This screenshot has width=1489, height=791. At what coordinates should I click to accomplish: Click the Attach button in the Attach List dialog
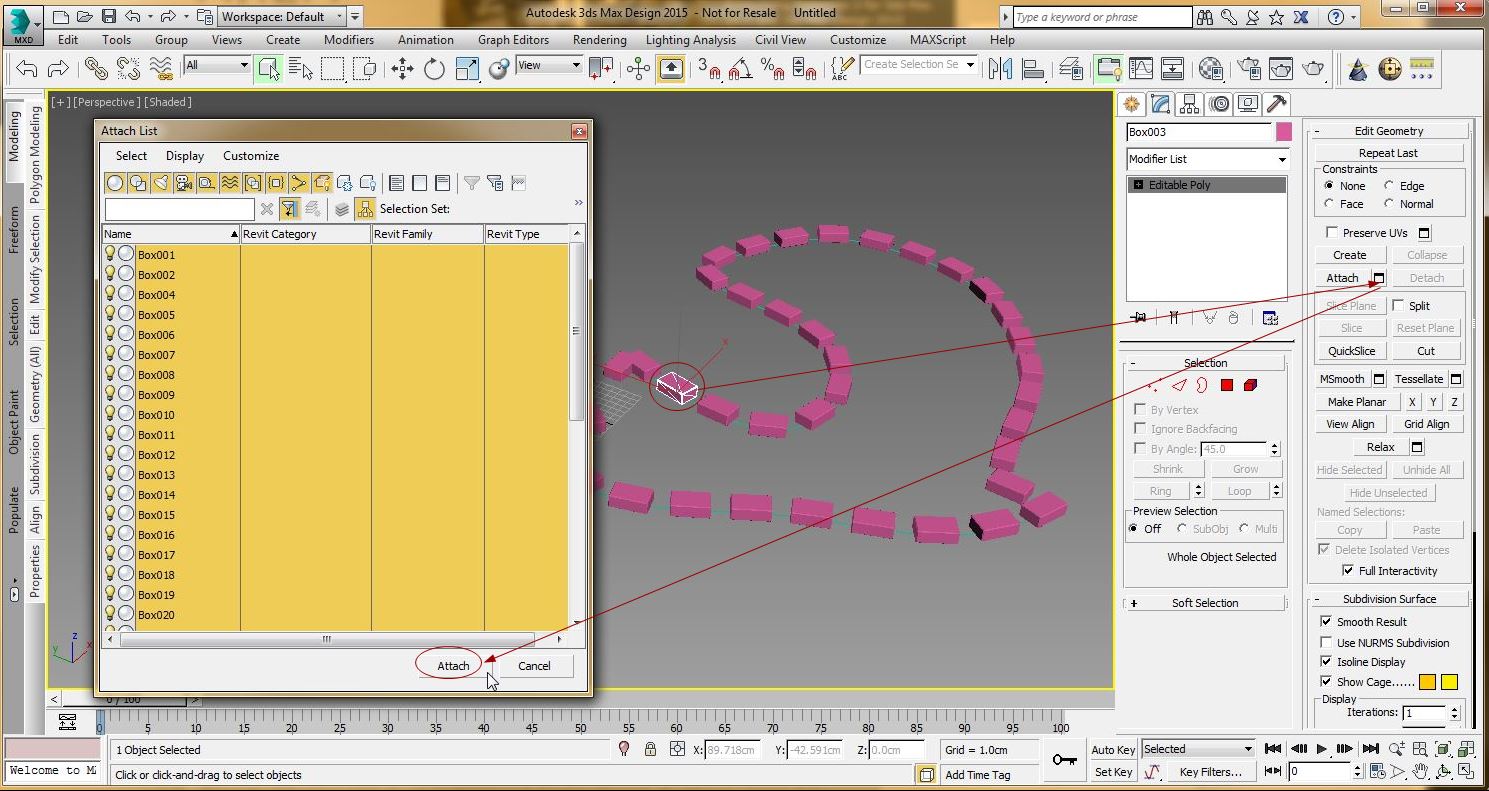451,665
